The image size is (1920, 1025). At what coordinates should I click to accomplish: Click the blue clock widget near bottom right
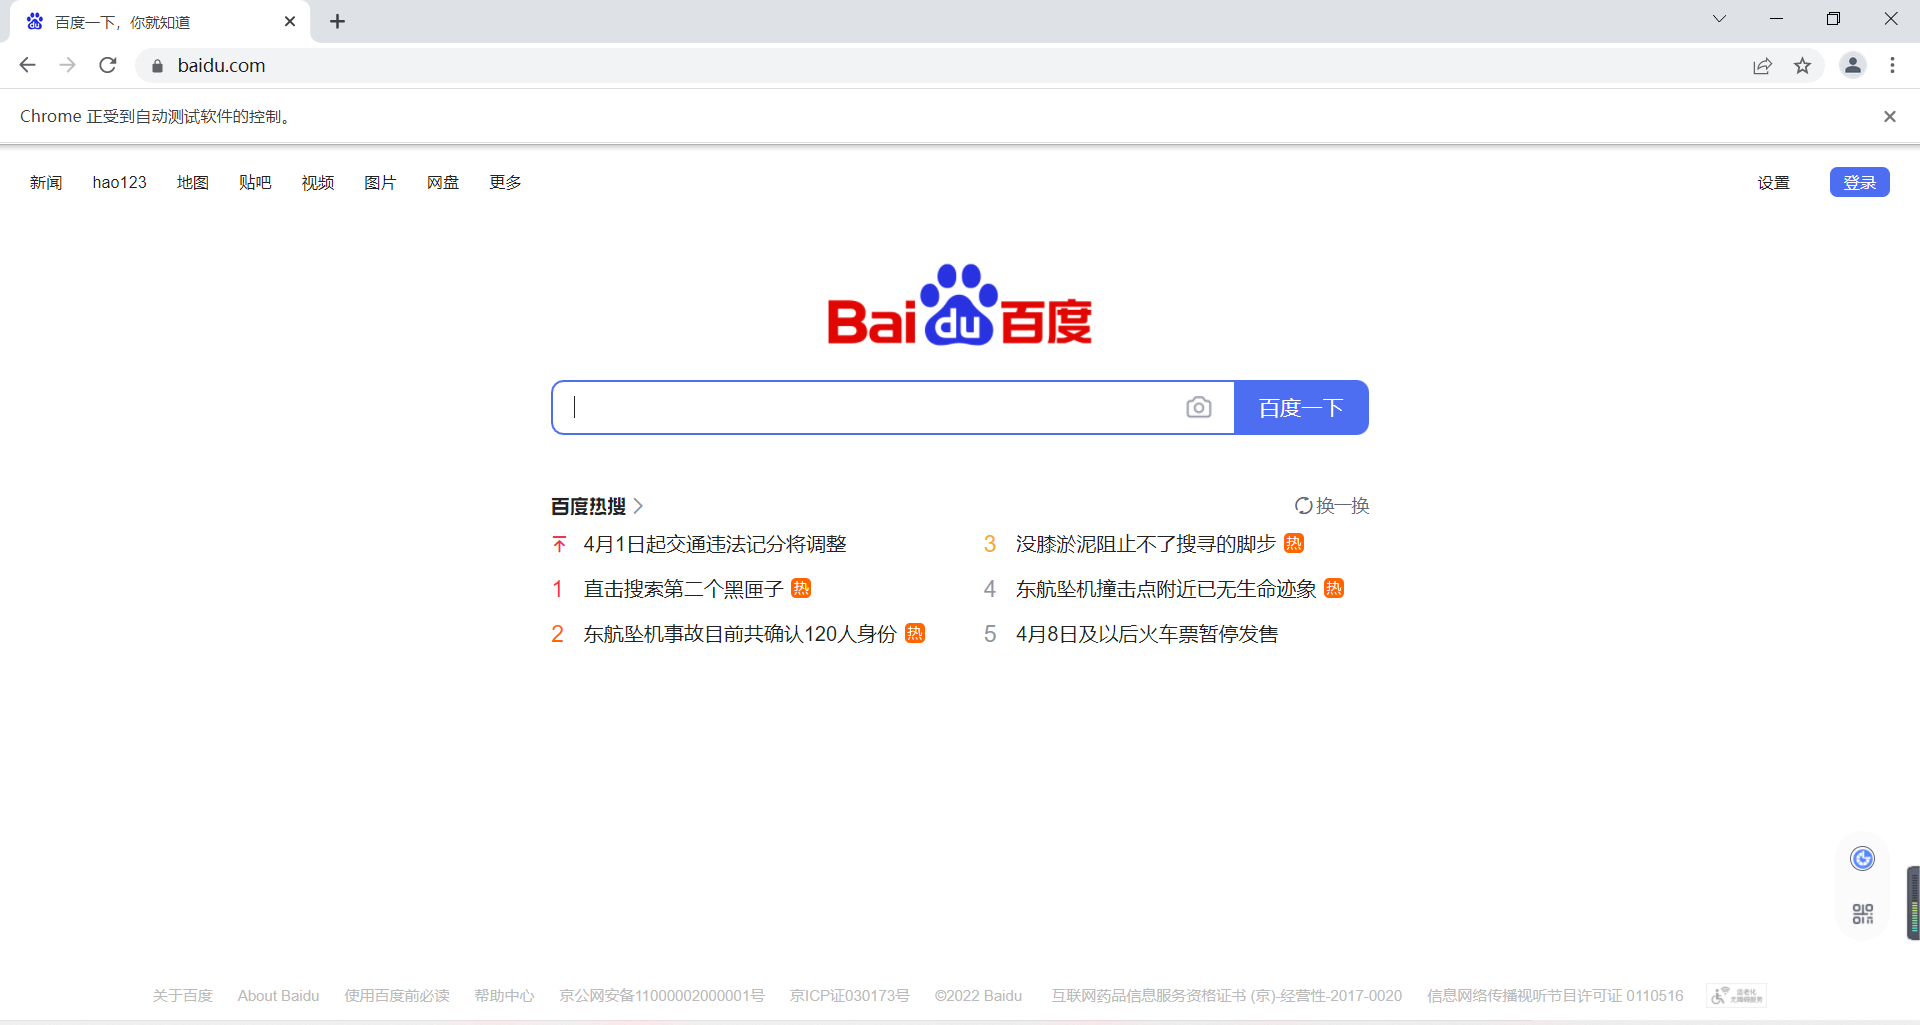(x=1861, y=858)
